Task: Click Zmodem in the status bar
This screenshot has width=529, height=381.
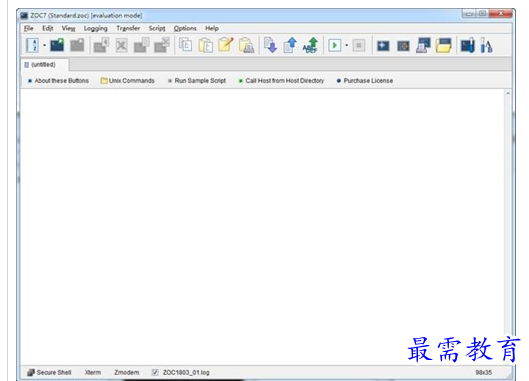Action: [x=127, y=372]
